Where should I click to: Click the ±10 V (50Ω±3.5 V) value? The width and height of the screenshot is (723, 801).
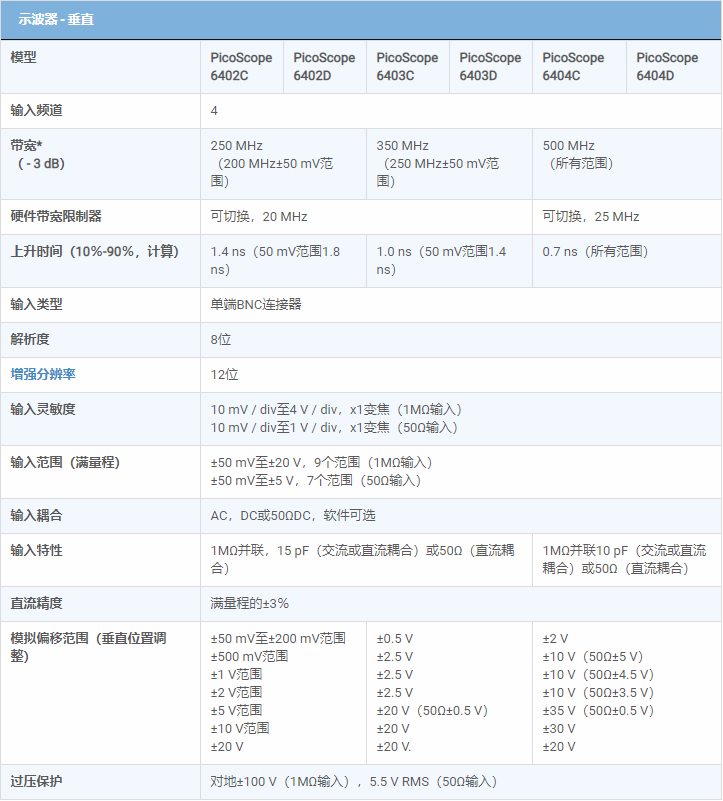598,693
